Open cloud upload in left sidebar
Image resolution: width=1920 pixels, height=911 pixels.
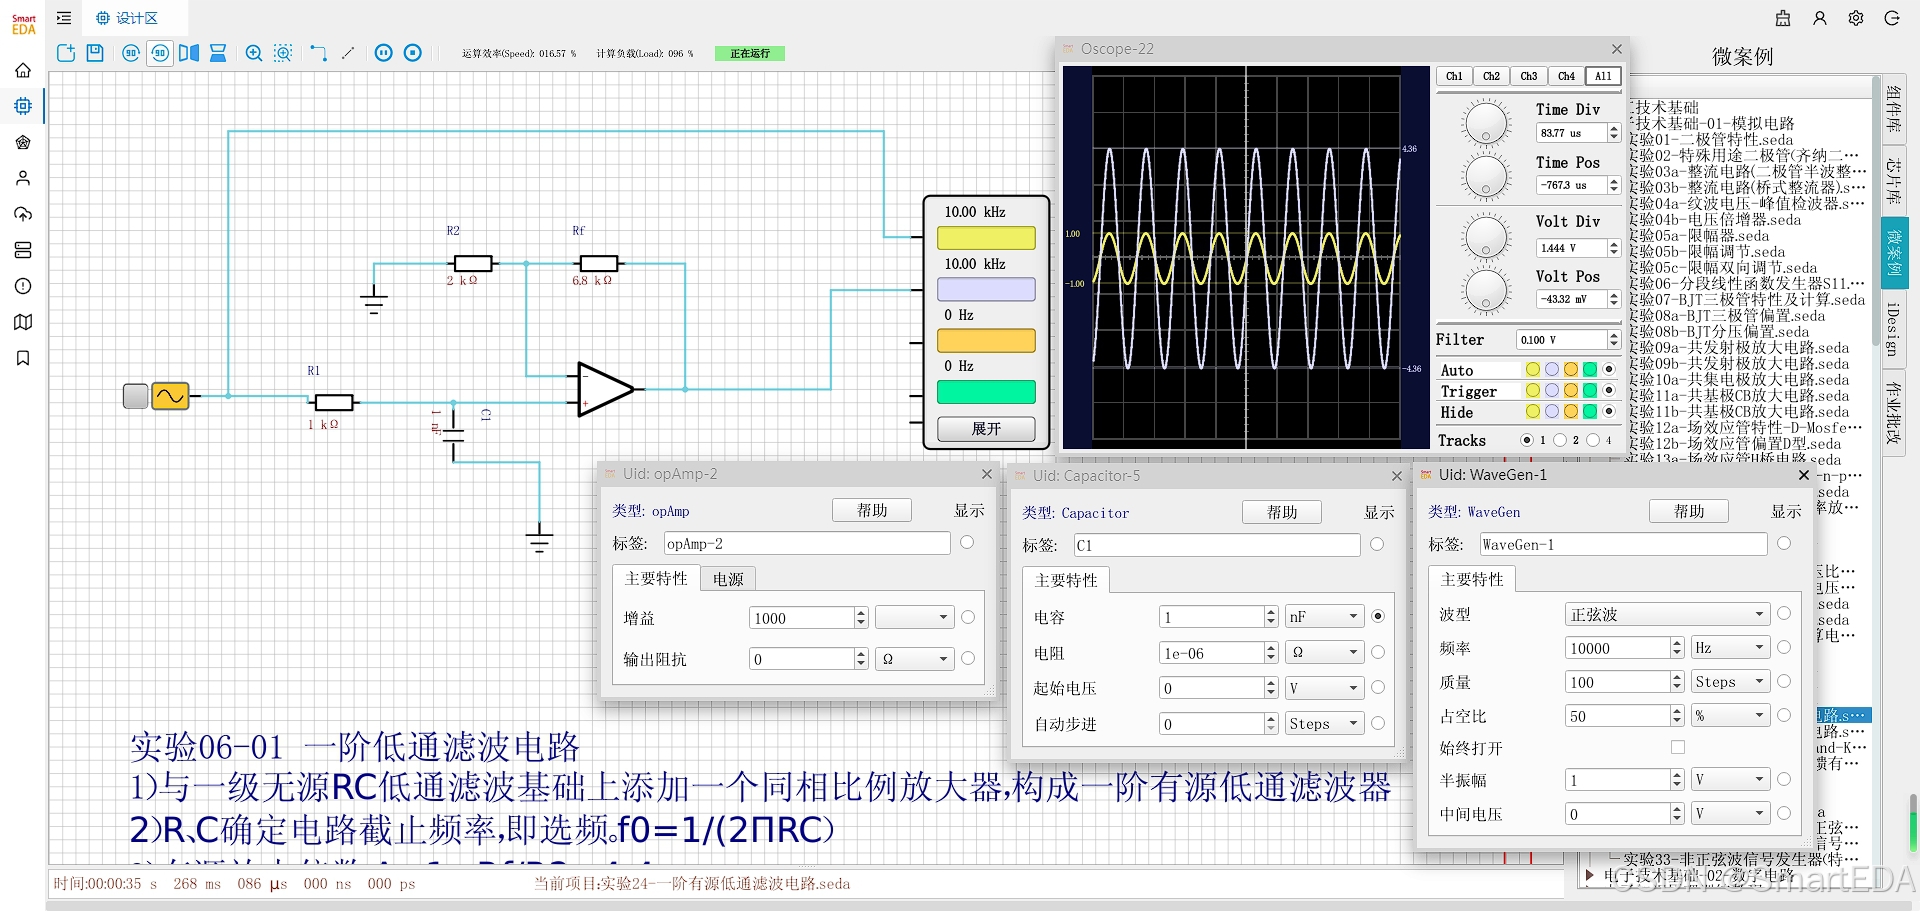[x=23, y=214]
